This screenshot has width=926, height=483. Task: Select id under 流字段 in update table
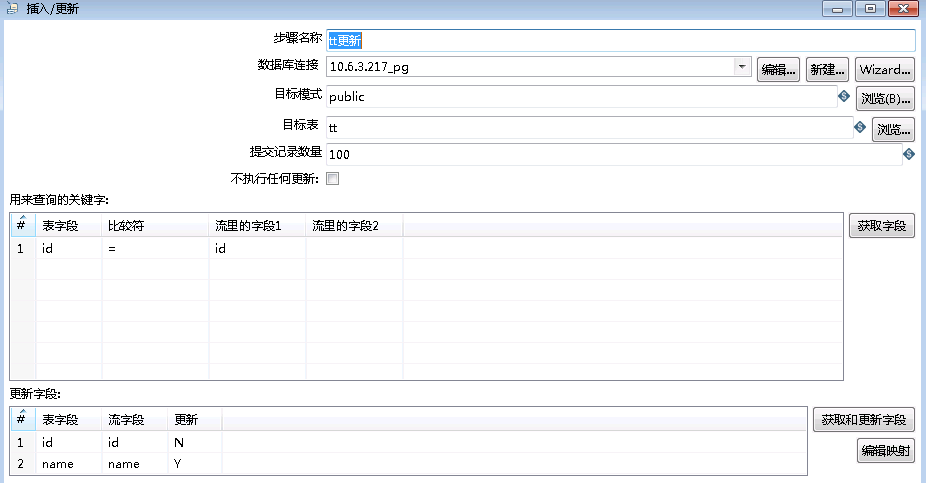coord(135,442)
